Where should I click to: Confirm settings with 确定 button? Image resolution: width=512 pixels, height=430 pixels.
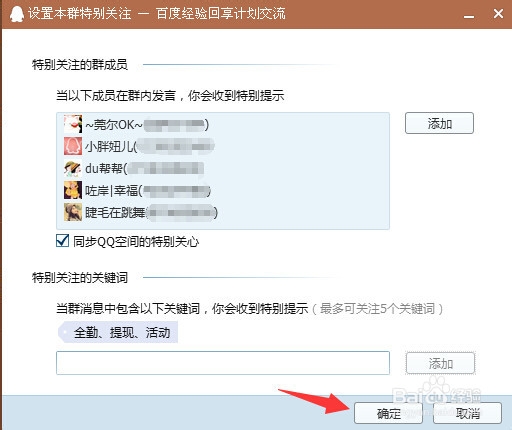click(388, 413)
